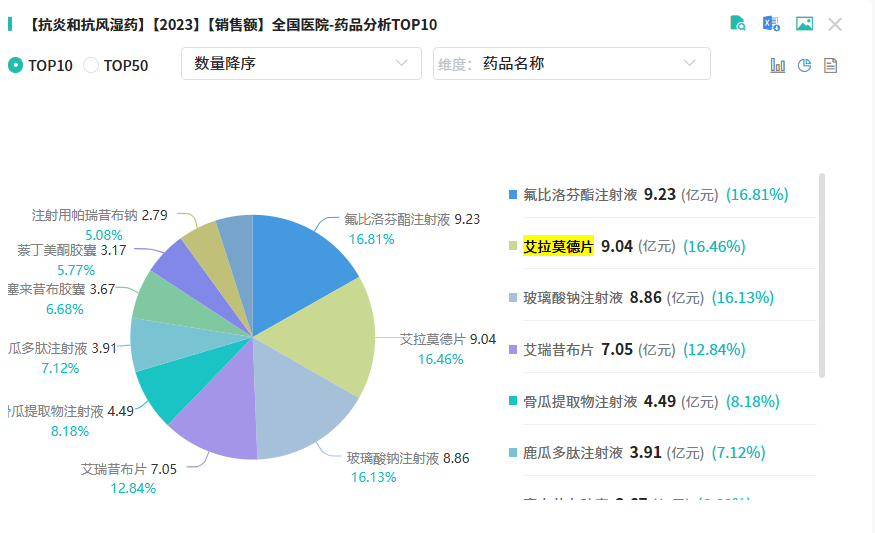Image resolution: width=875 pixels, height=533 pixels.
Task: Click pie label 氟比洛芬酯注射液 9.23
Action: pyautogui.click(x=412, y=219)
